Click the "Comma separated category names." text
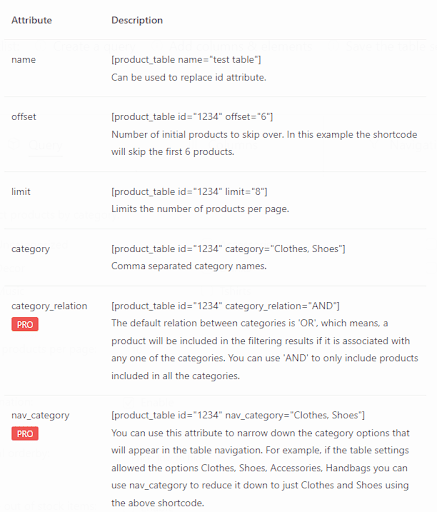Viewport: 437px width, 512px height. (189, 266)
